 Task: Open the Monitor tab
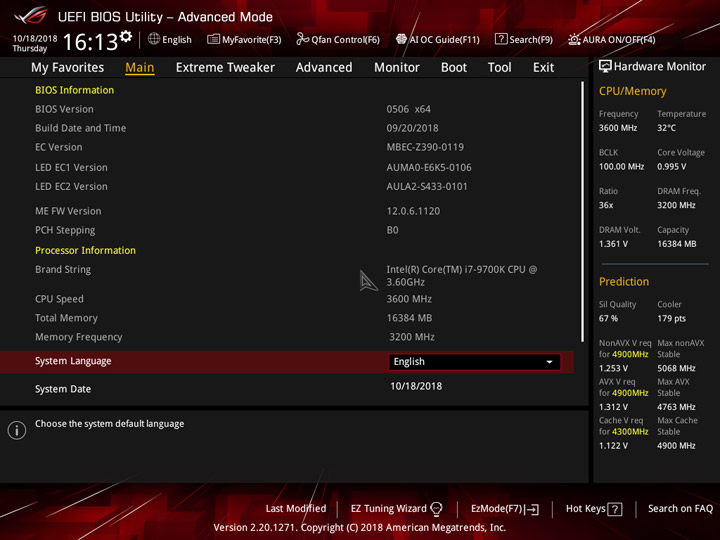pyautogui.click(x=397, y=68)
